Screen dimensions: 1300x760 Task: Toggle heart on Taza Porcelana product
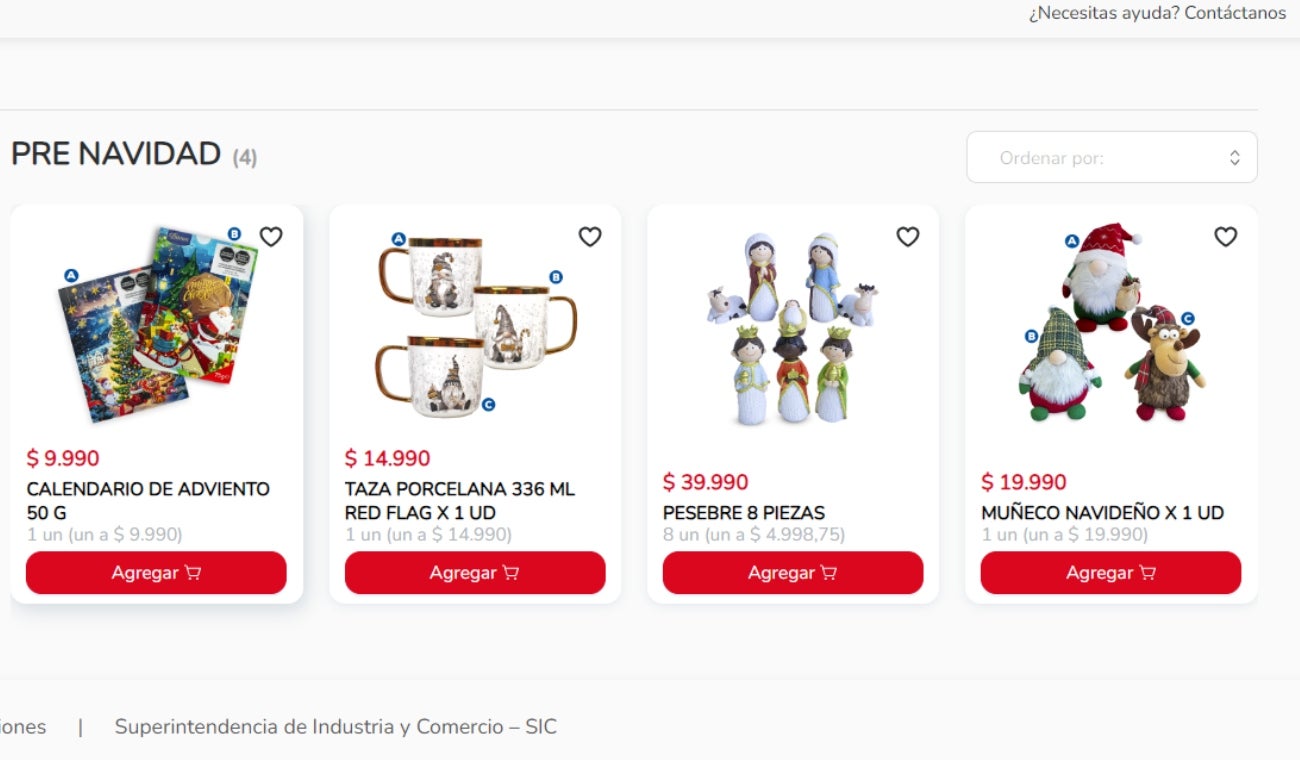tap(590, 237)
